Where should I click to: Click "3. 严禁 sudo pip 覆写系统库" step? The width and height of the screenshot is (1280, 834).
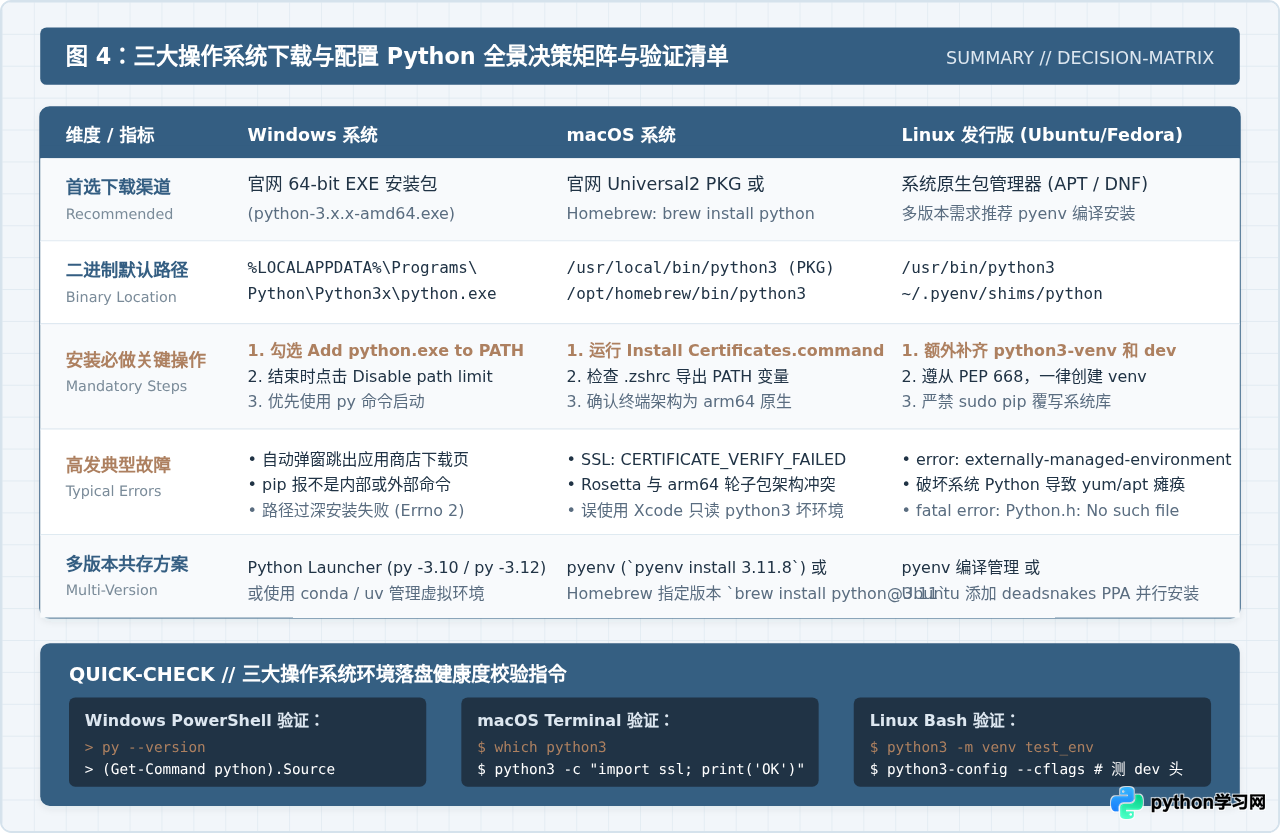[1006, 402]
